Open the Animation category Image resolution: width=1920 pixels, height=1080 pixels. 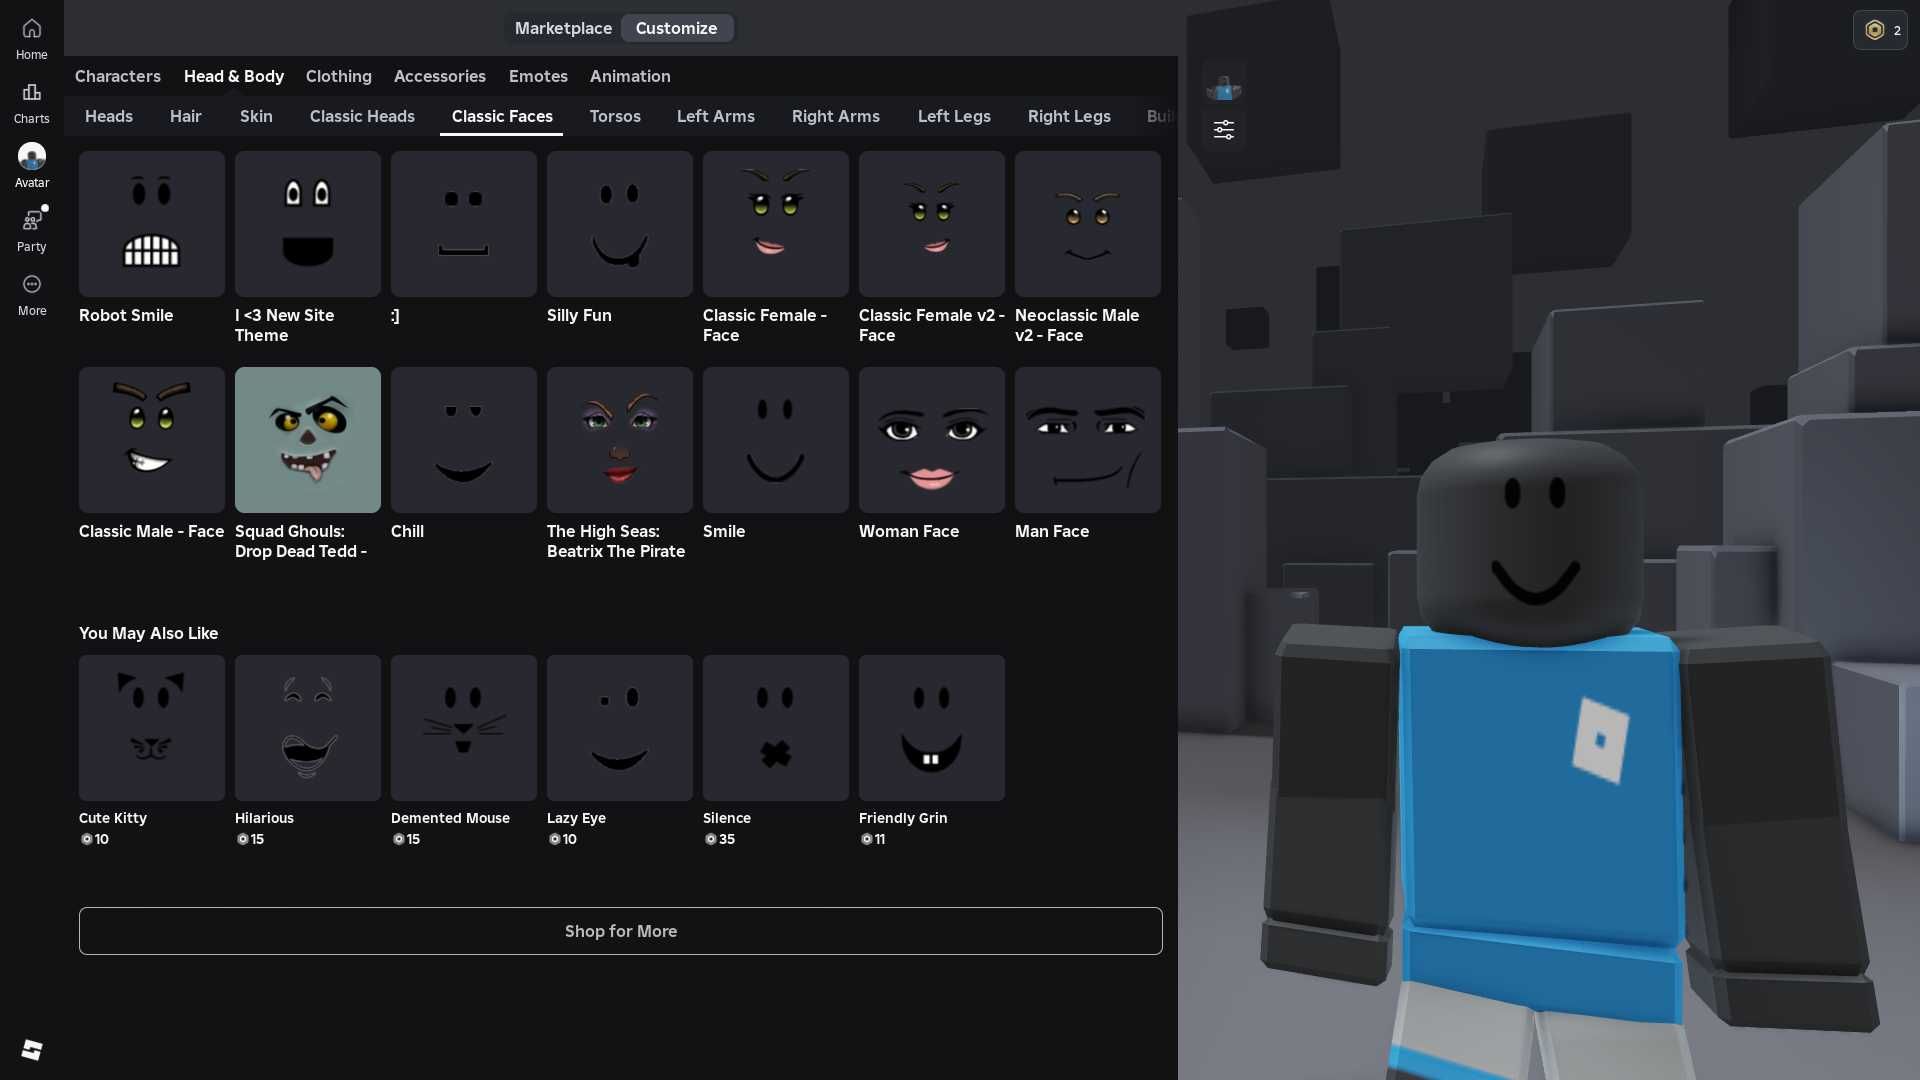[x=630, y=76]
